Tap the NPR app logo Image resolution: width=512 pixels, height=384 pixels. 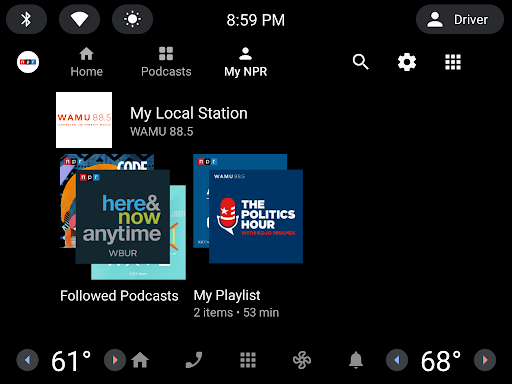coord(28,62)
